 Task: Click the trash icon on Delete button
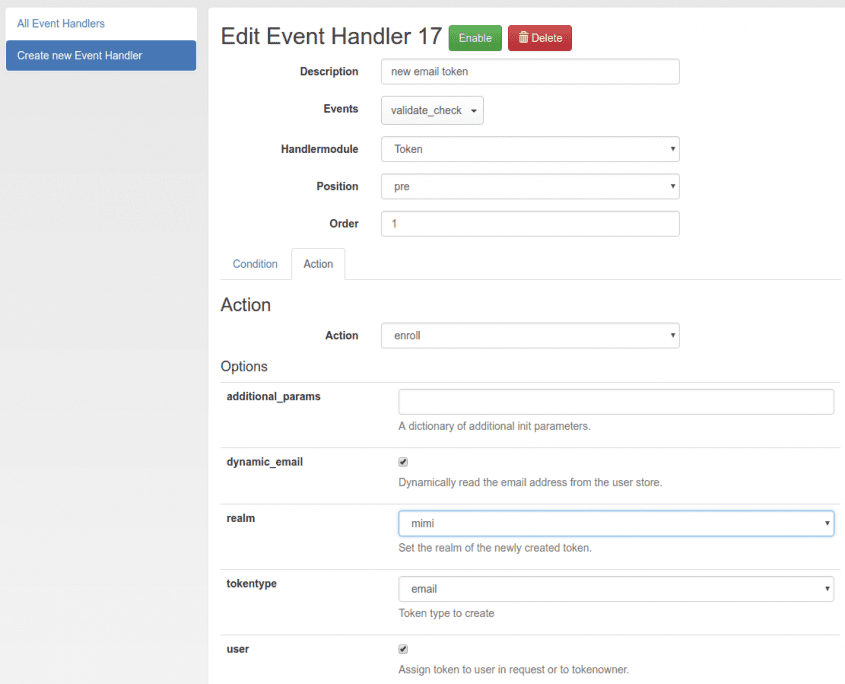click(523, 38)
